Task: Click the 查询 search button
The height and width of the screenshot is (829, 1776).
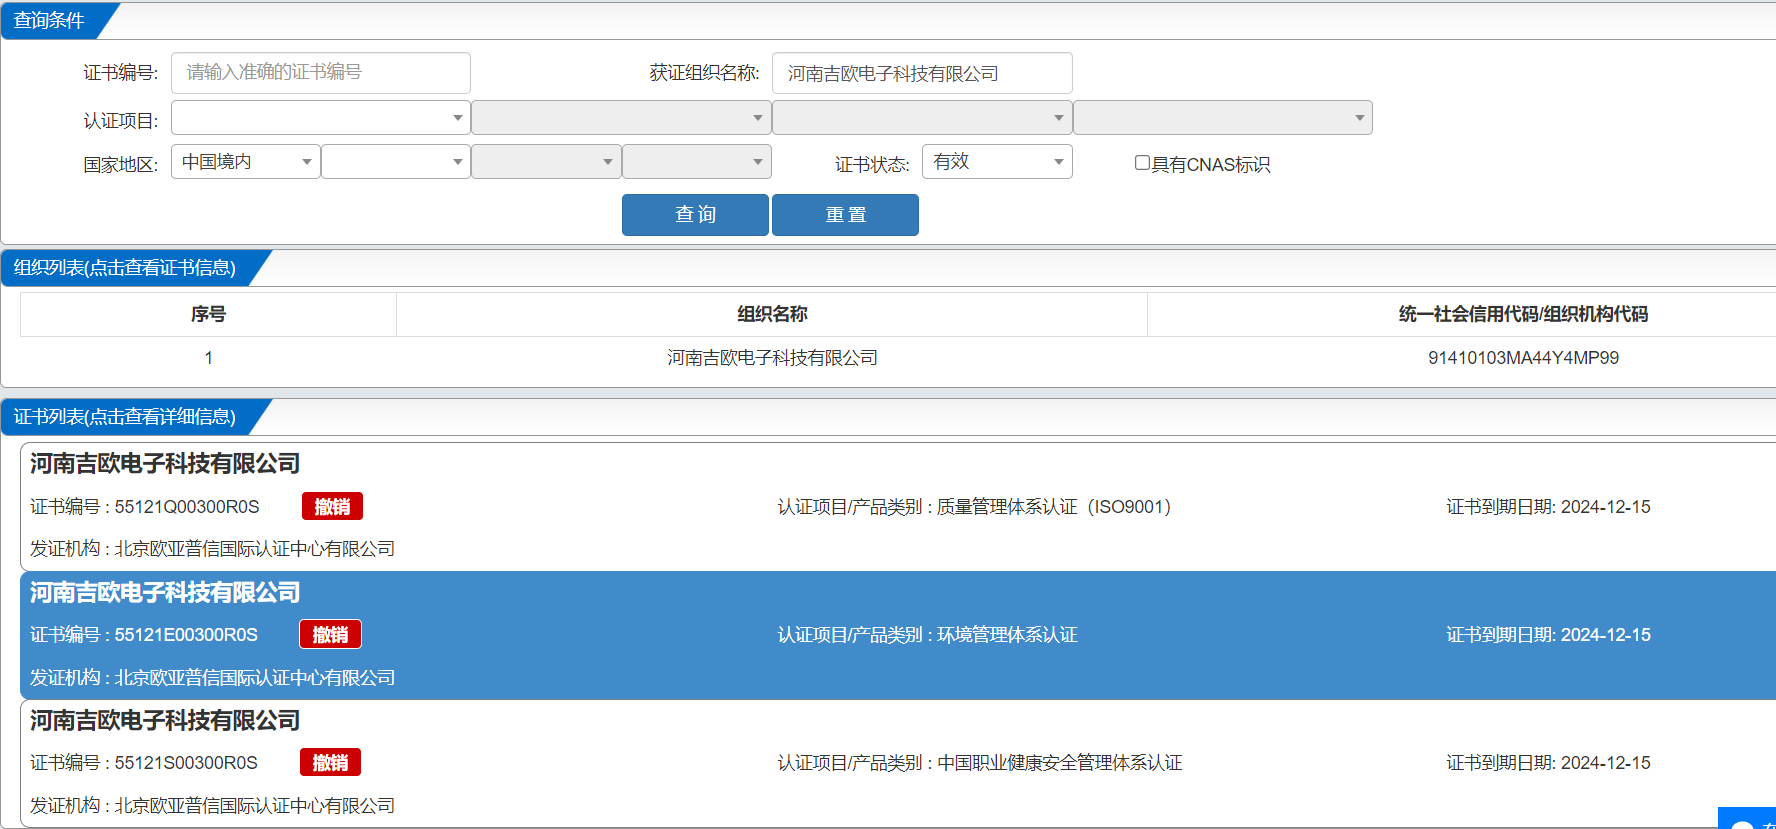Action: coord(695,215)
